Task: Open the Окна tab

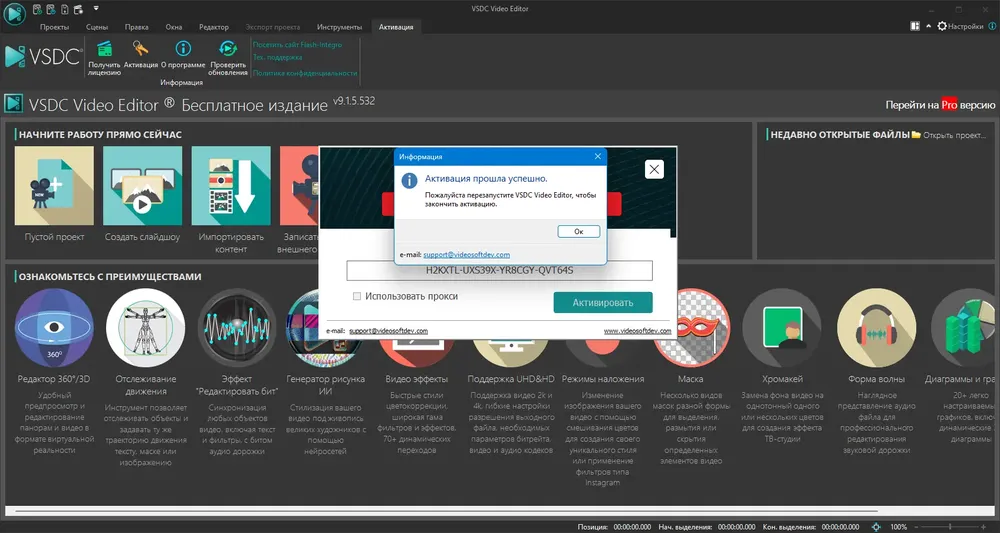Action: coord(173,27)
